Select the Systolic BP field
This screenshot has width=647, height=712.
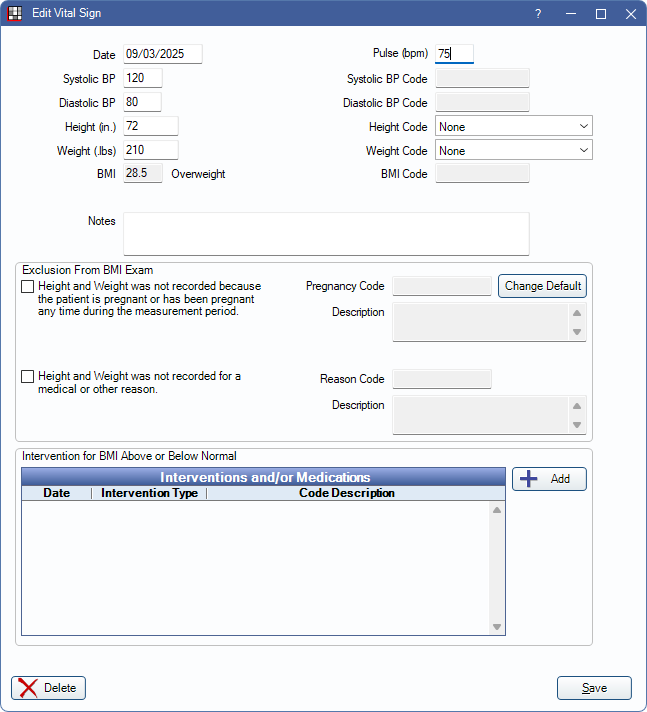(x=142, y=78)
